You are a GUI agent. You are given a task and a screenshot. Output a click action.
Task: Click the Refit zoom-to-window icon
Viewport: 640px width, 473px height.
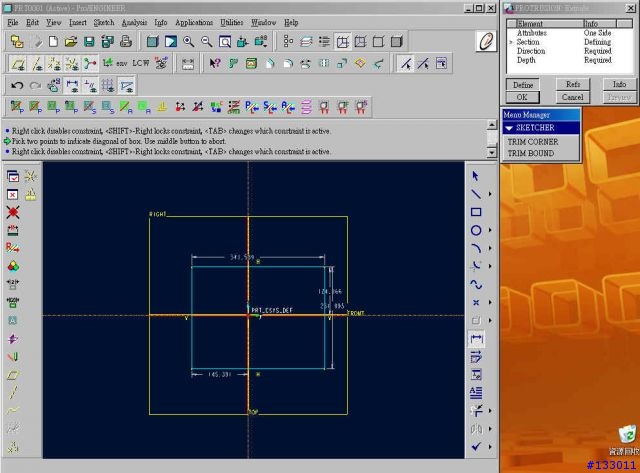[225, 41]
